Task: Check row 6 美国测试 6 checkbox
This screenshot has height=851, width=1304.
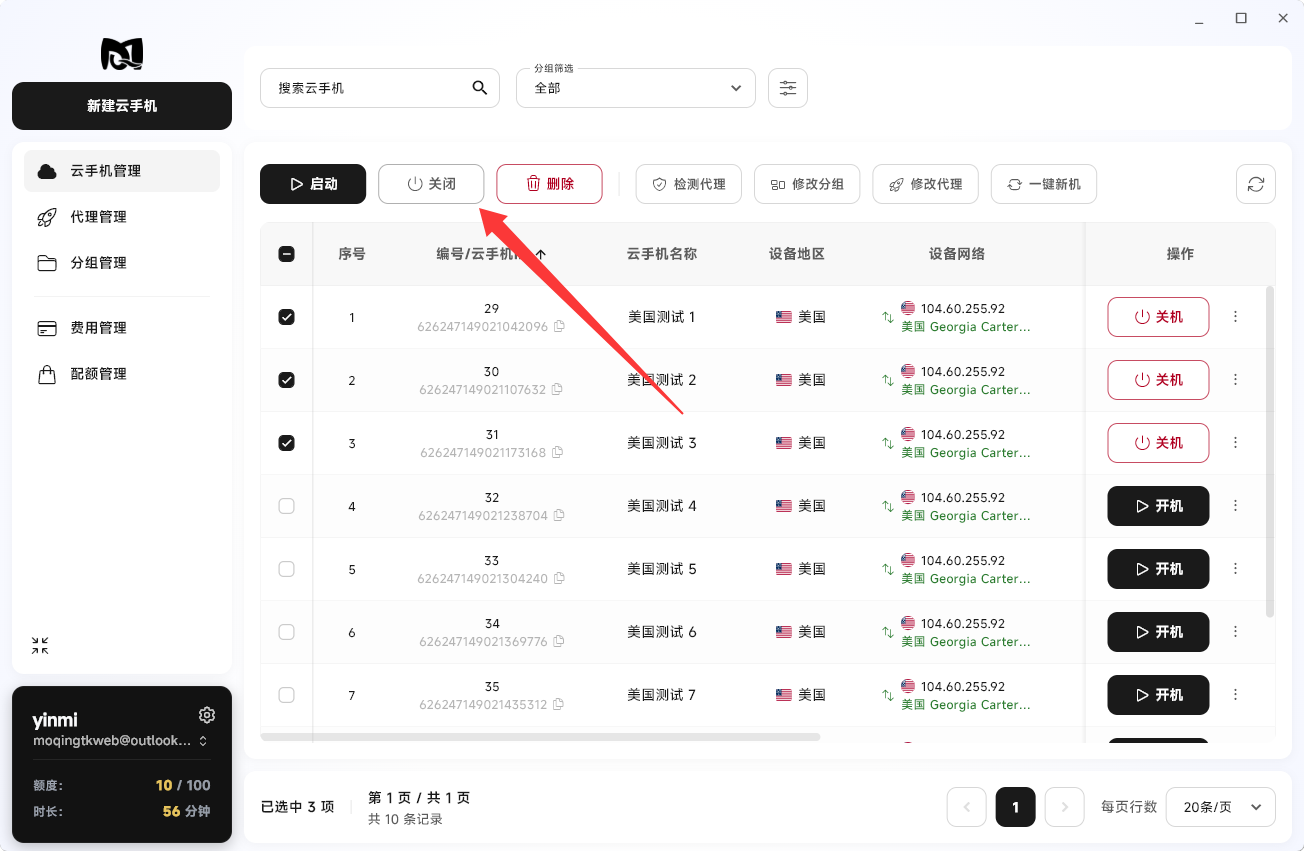Action: point(286,632)
